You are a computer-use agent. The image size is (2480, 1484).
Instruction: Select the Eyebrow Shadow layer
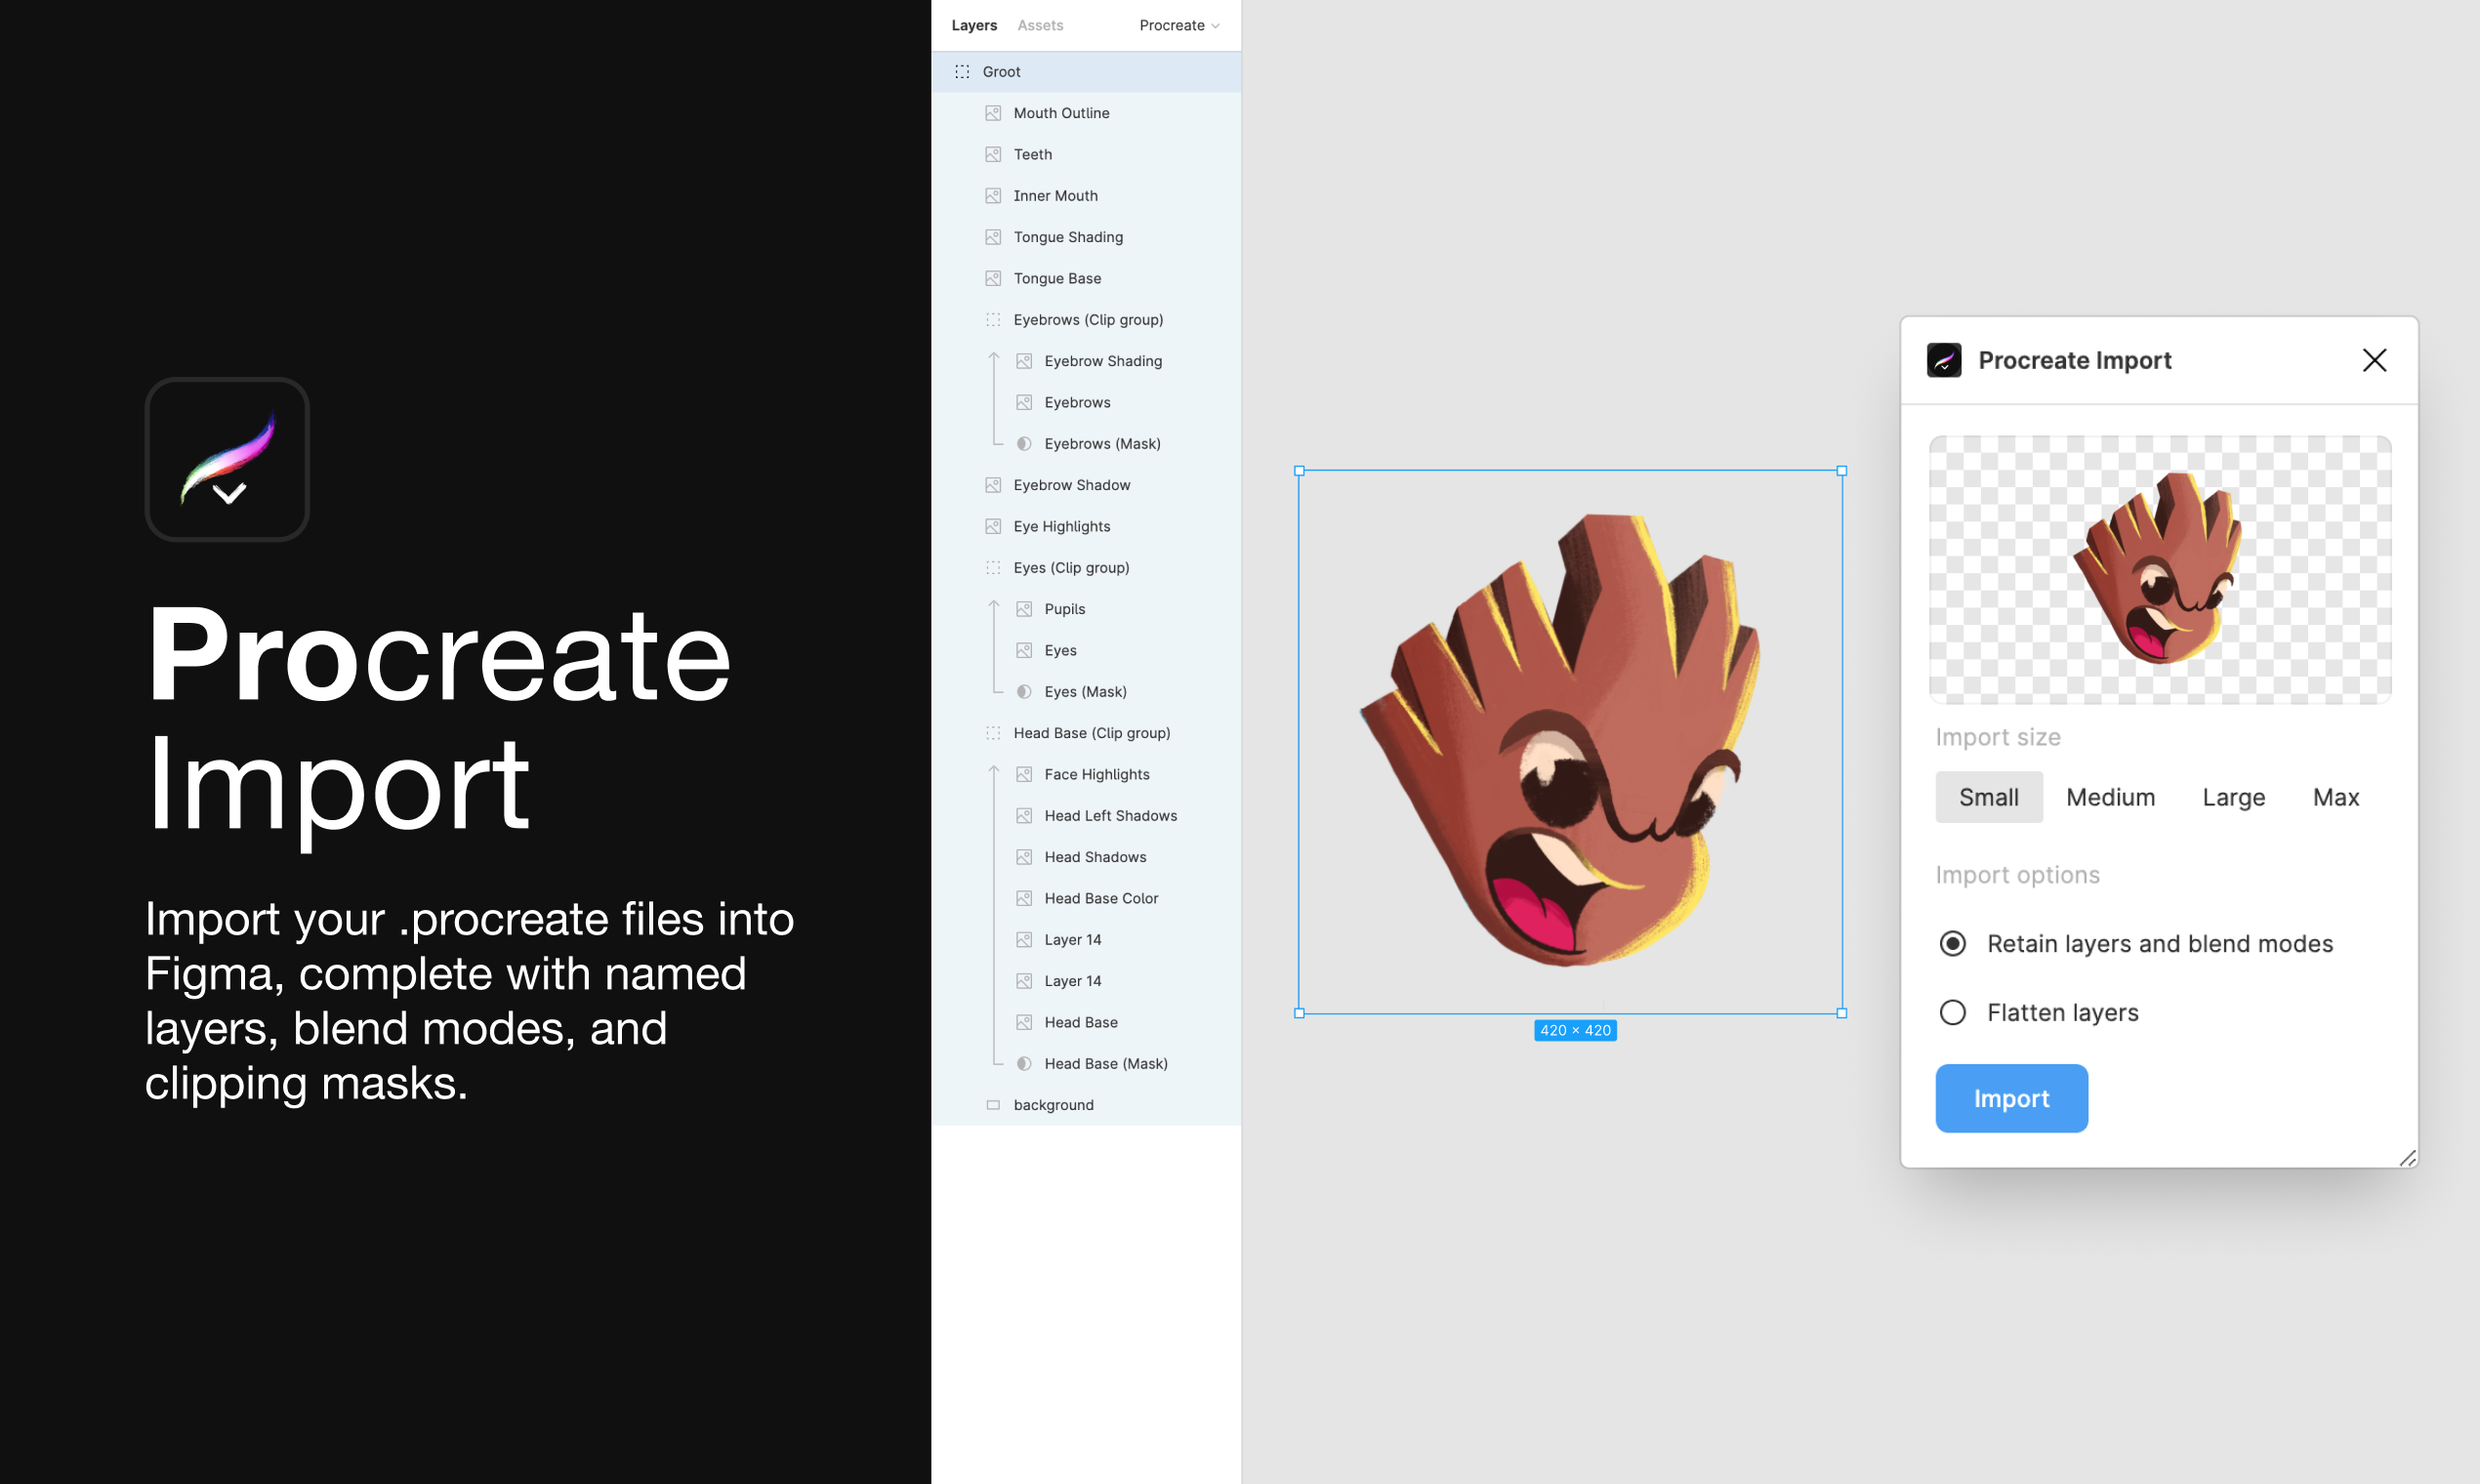[x=1086, y=485]
